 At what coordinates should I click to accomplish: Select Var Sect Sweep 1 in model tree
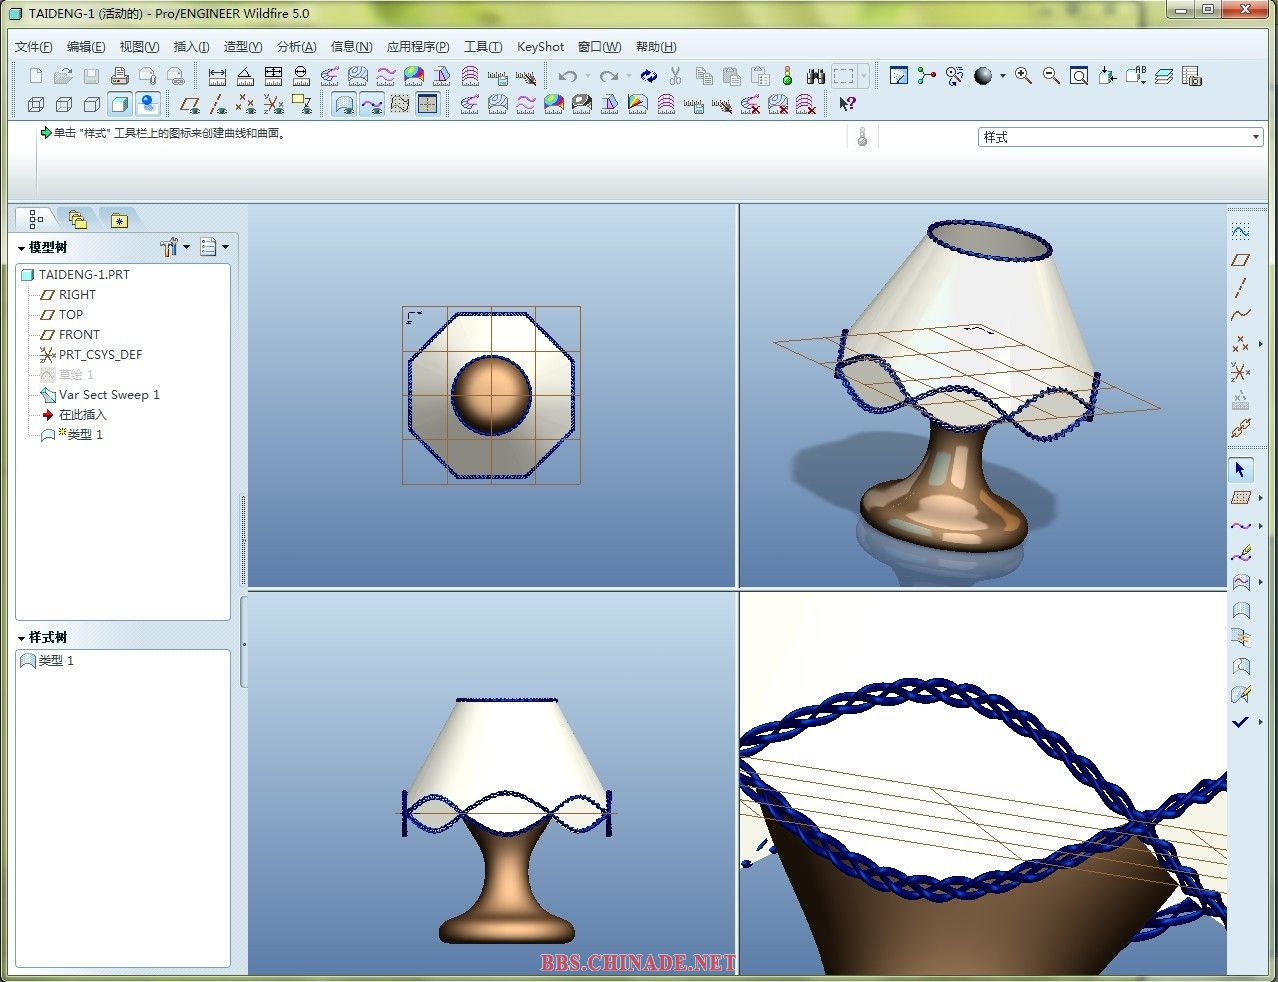click(108, 395)
